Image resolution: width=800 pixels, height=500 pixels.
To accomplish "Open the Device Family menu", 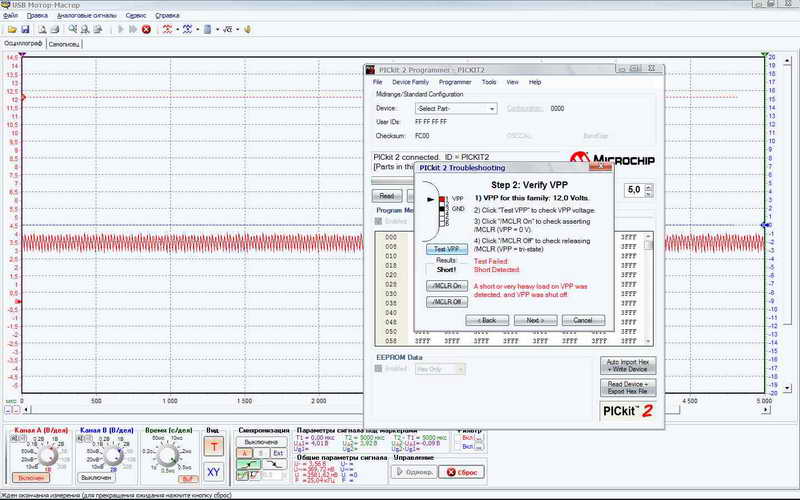I will pos(410,82).
